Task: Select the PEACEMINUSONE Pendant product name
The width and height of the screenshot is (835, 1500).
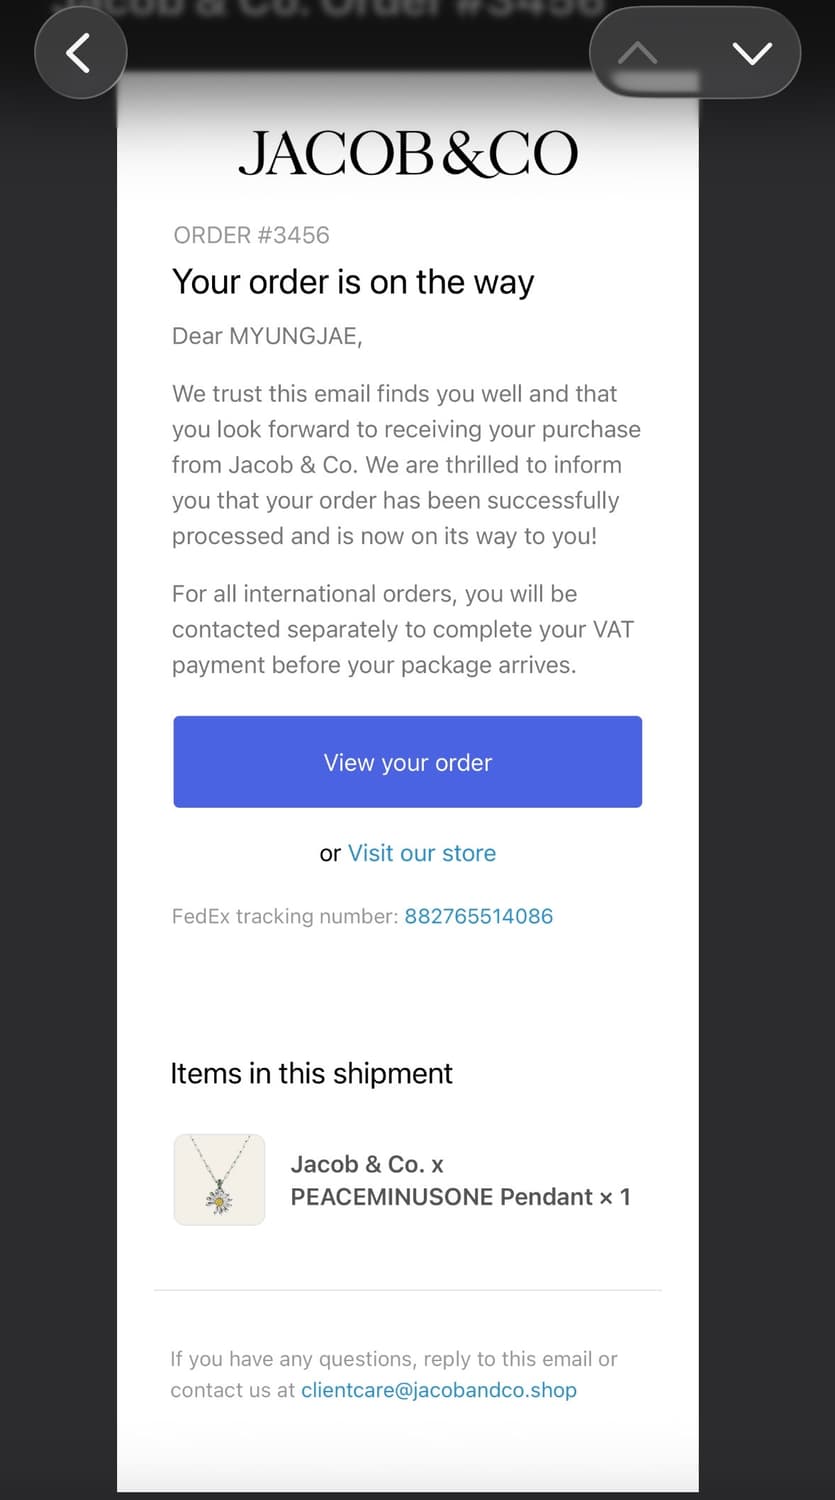Action: [460, 1181]
